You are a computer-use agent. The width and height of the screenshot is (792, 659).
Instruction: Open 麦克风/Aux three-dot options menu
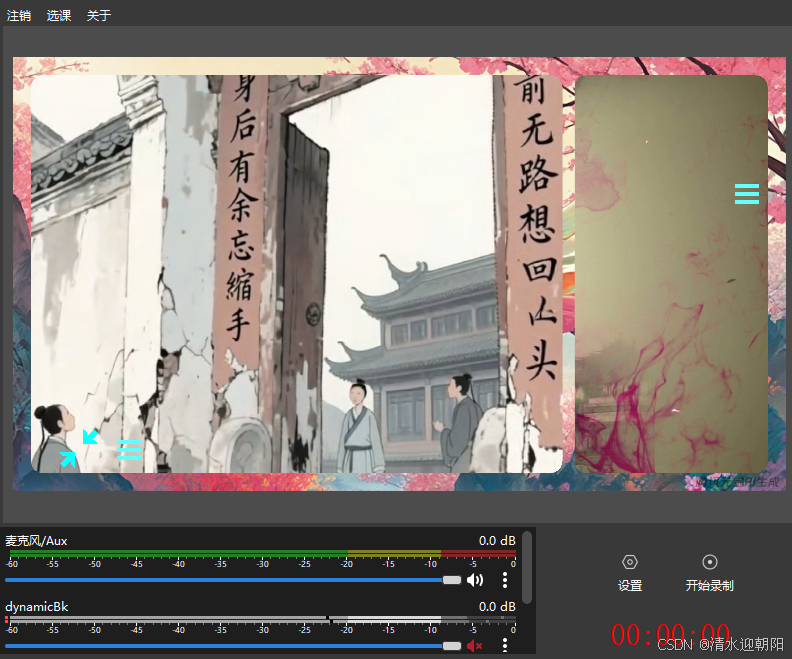tap(505, 580)
